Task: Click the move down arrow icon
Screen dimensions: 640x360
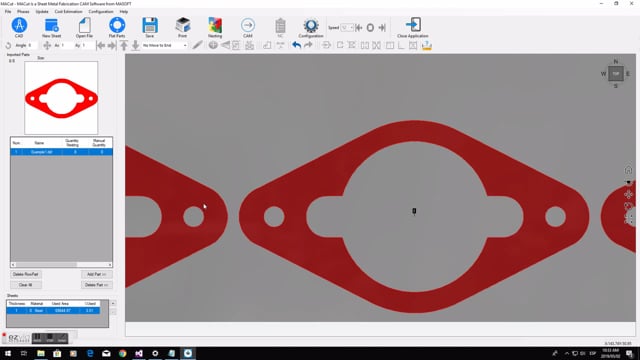Action: [135, 45]
